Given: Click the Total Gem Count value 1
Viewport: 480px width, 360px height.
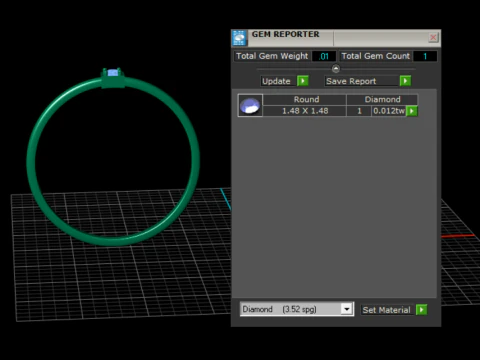Looking at the screenshot, I should 425,56.
